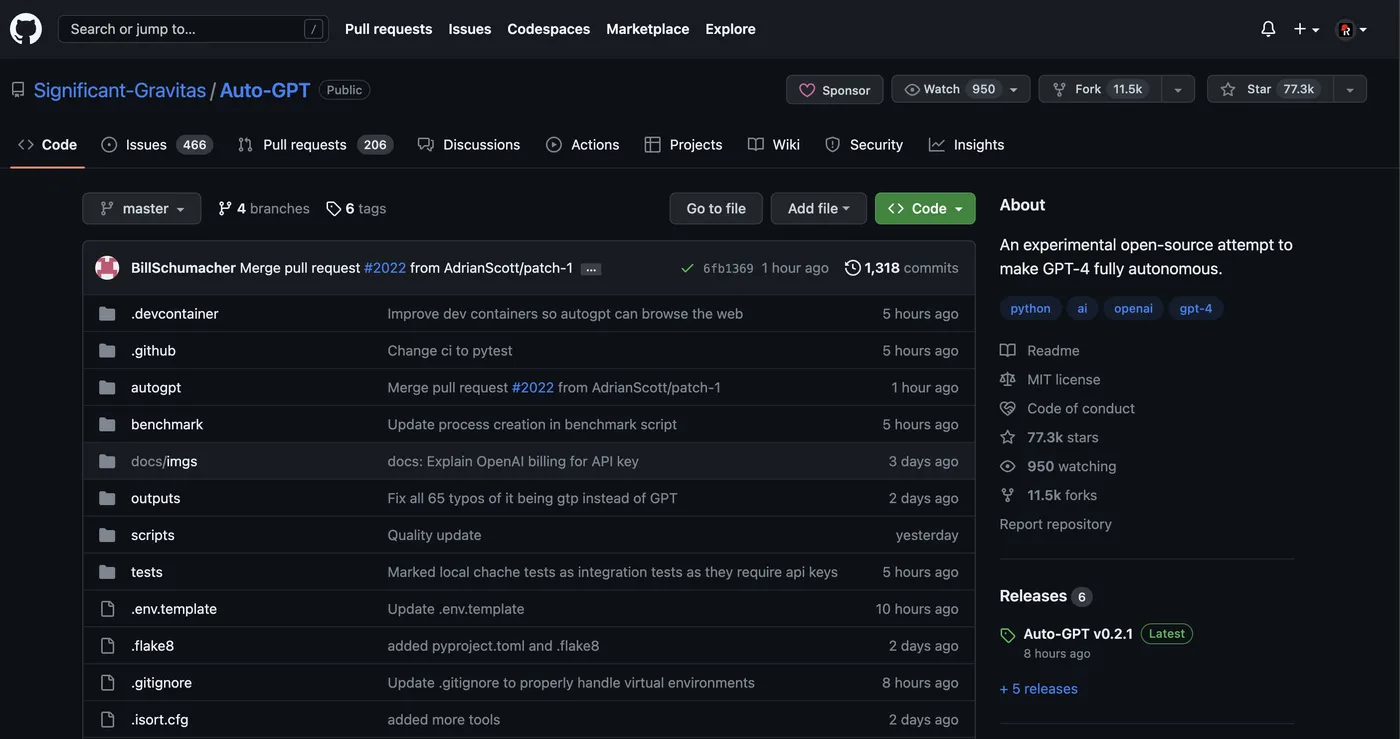The image size is (1400, 739).
Task: Switch to the Security tab
Action: [864, 144]
